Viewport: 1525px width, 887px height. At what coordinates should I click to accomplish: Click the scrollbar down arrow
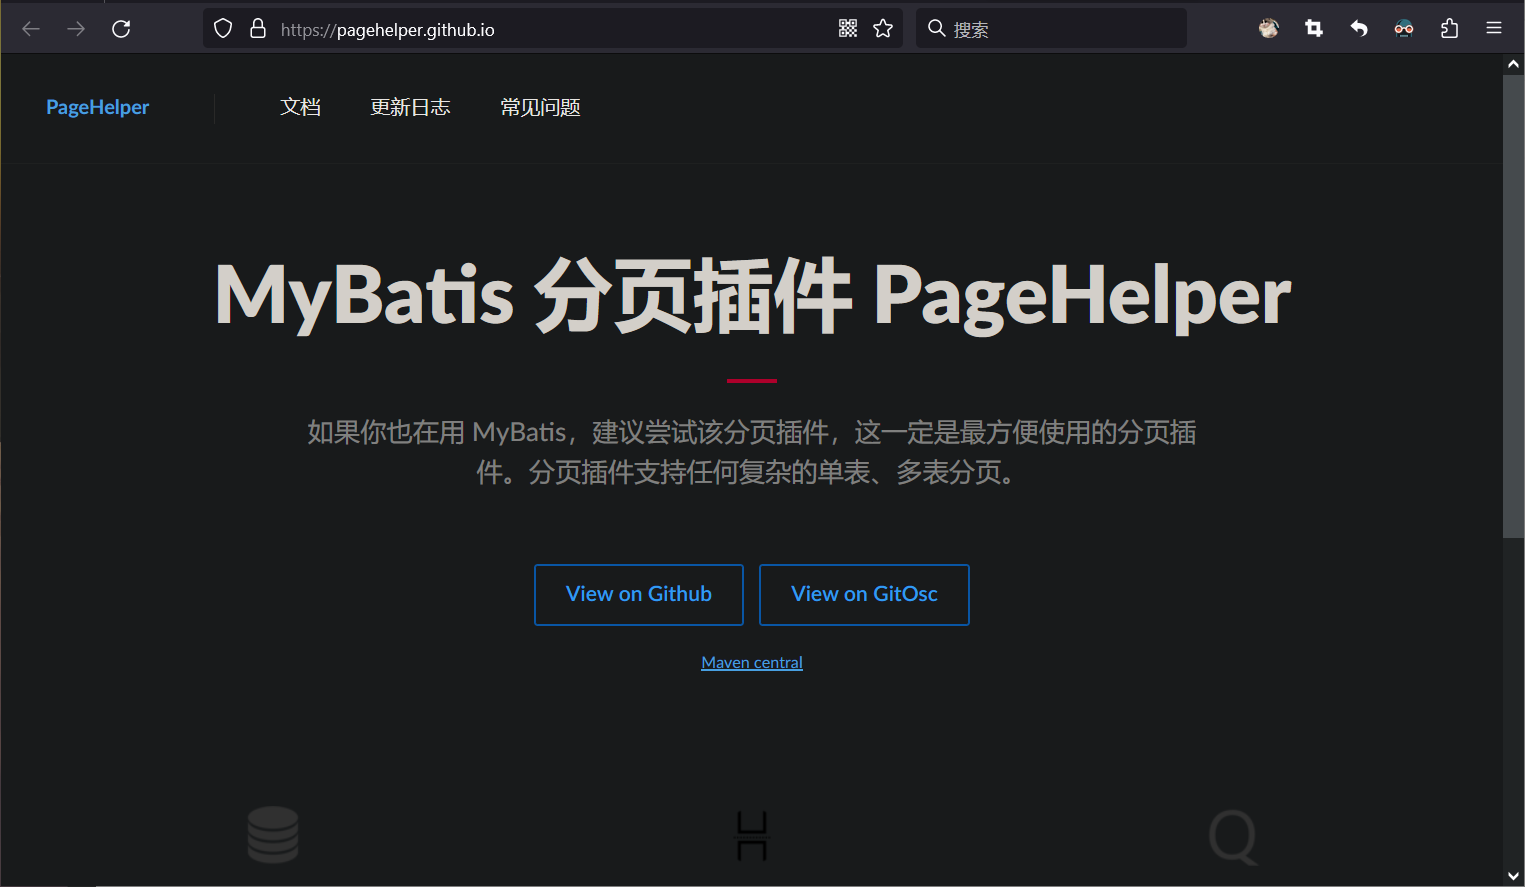click(x=1513, y=876)
